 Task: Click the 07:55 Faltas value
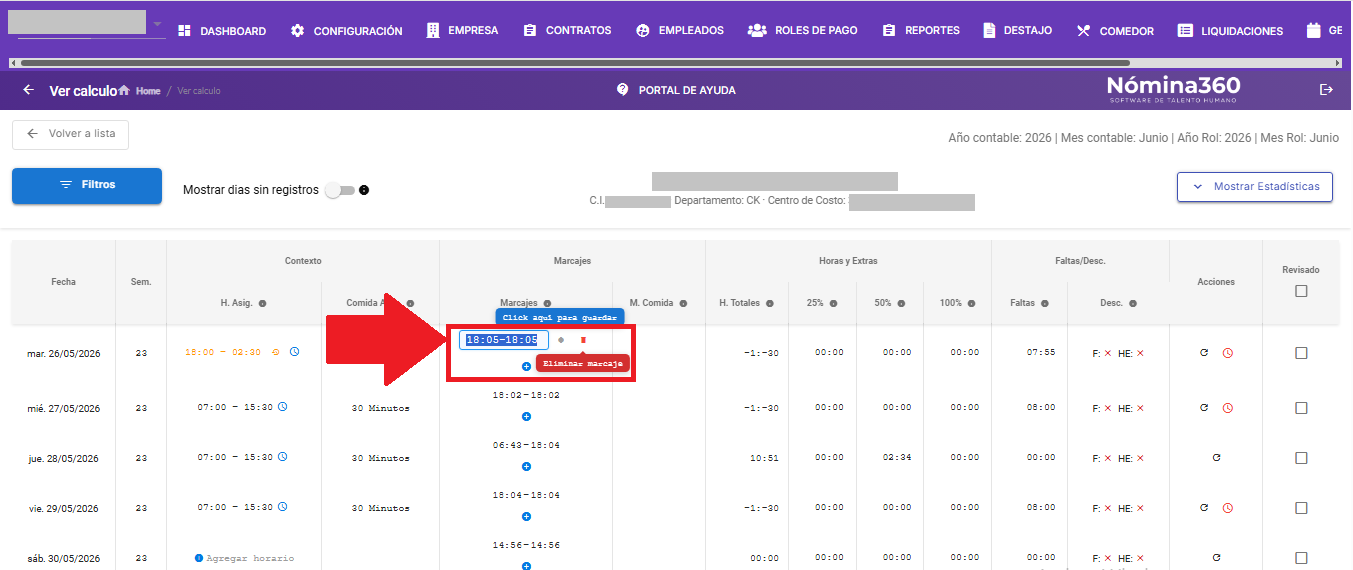click(1040, 353)
